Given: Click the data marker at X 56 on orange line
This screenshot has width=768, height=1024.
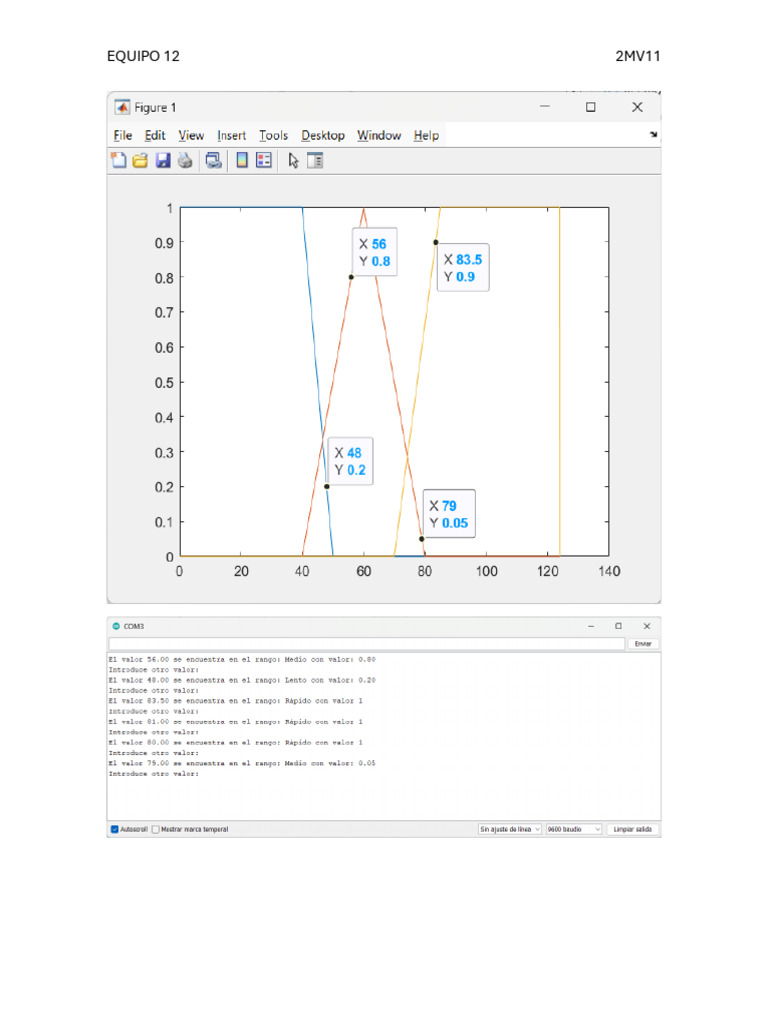Looking at the screenshot, I should [x=351, y=277].
